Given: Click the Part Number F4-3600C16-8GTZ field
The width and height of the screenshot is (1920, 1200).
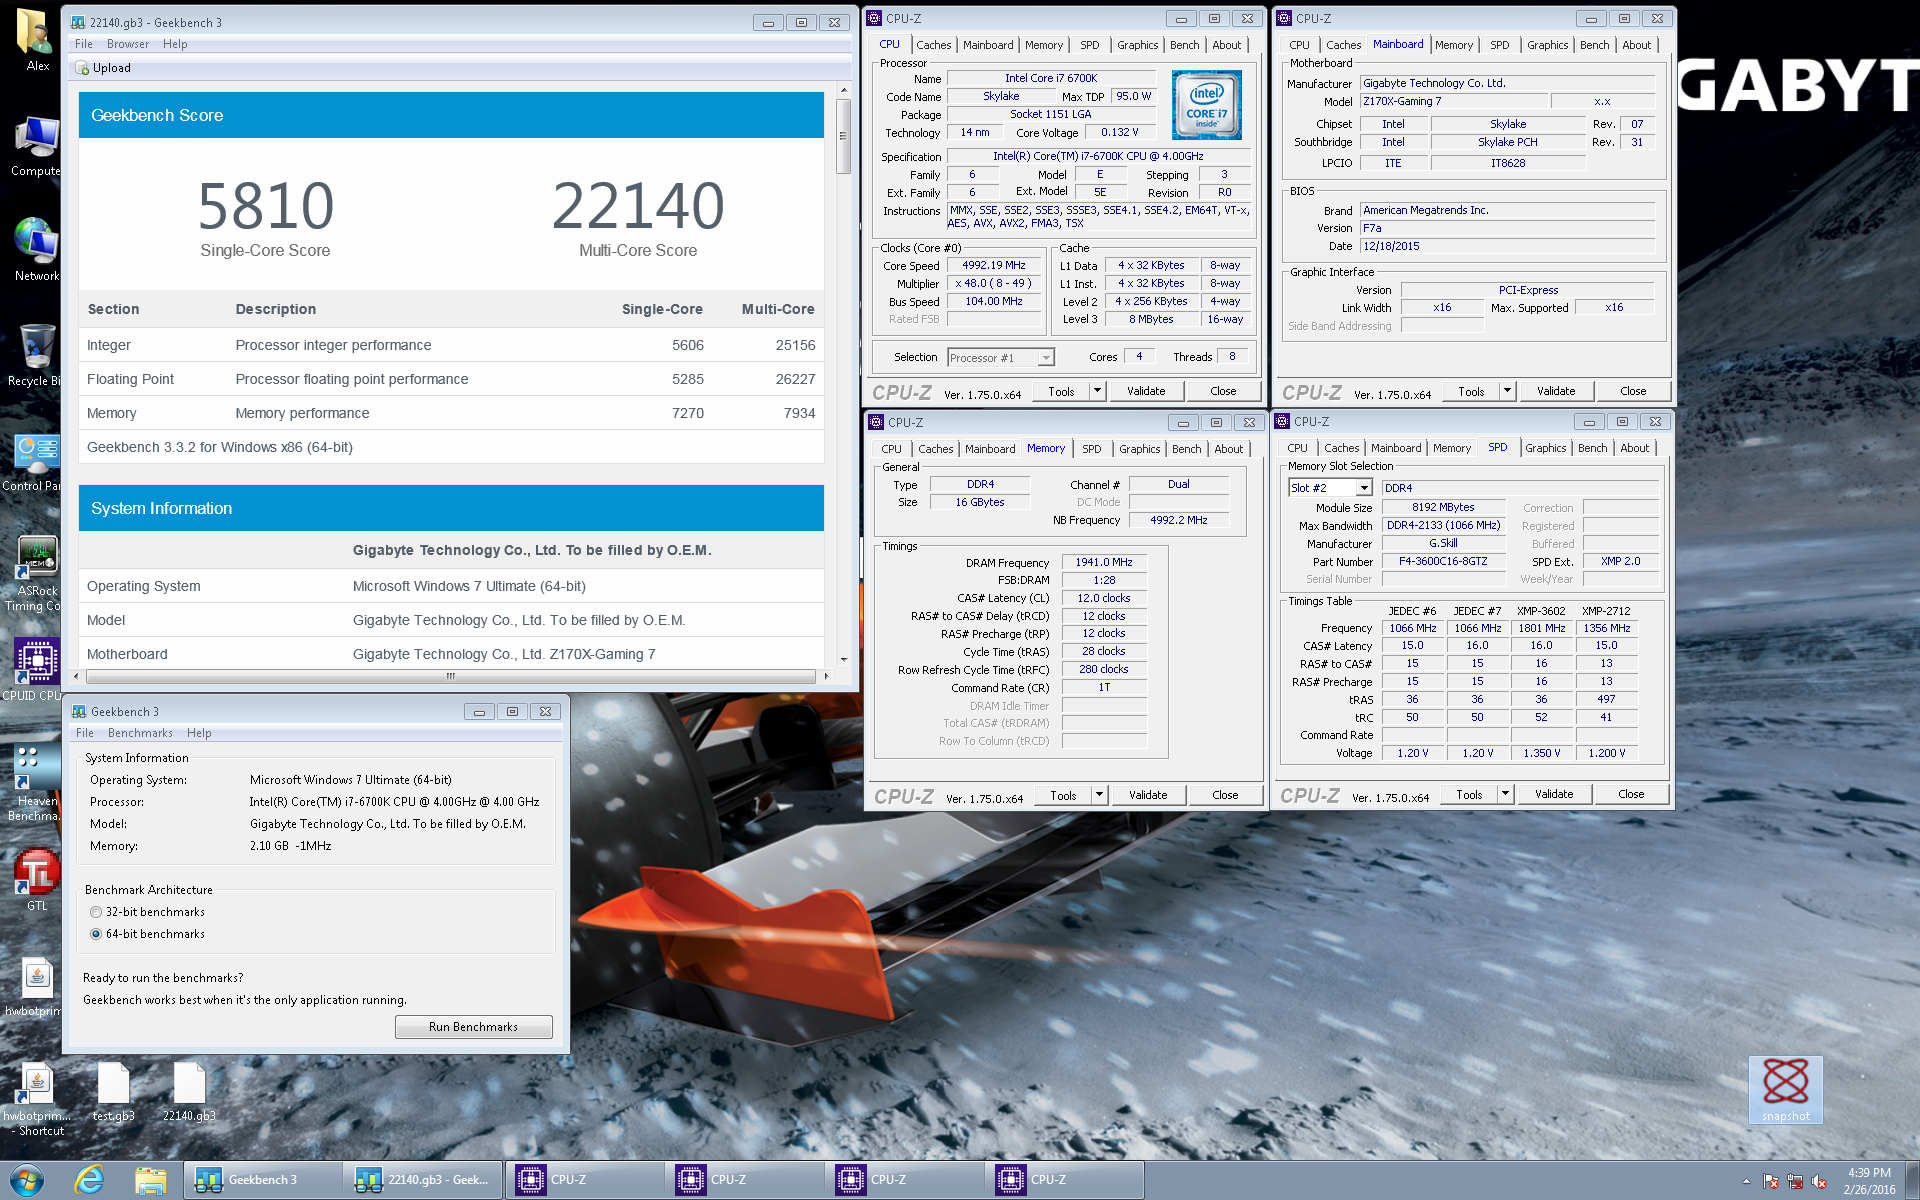Looking at the screenshot, I should 1443,562.
